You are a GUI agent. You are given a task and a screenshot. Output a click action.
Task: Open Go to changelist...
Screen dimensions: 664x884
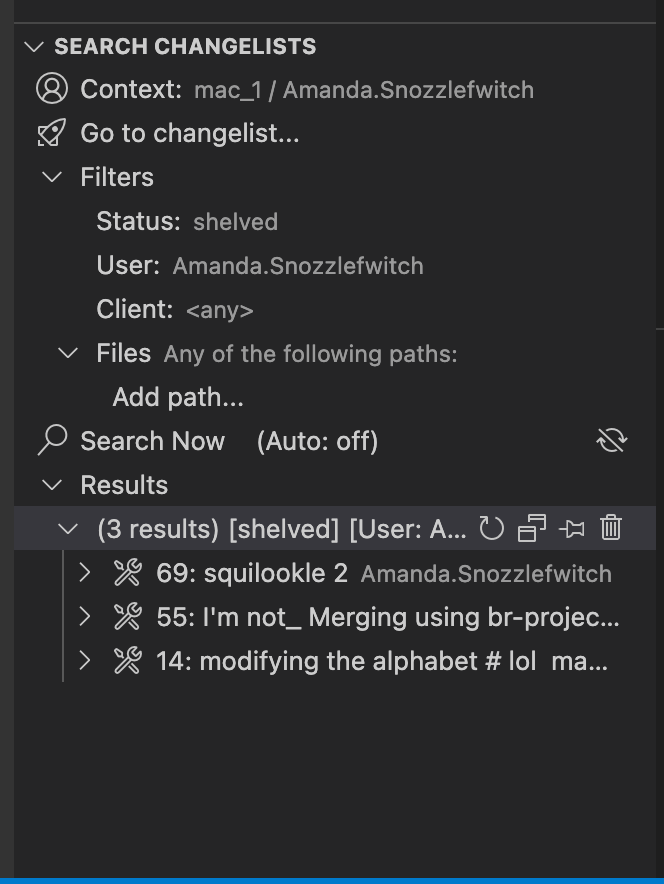click(x=189, y=133)
